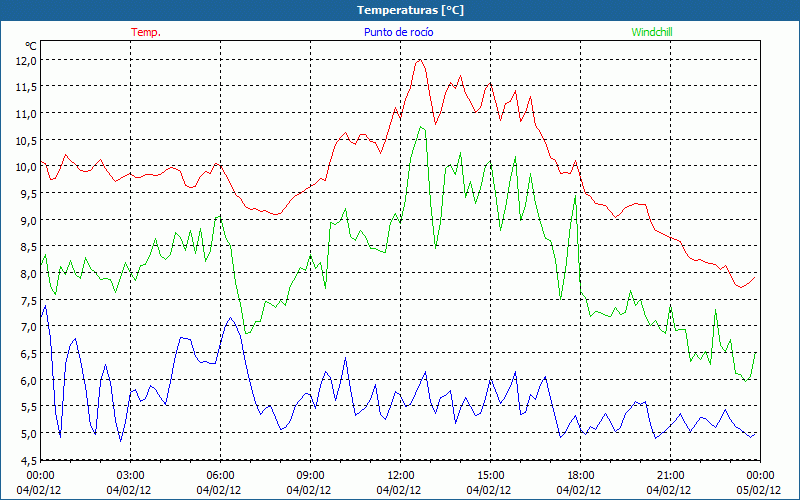Click the Temperaturas [°C] chart title
Viewport: 800px width, 500px height.
coord(410,10)
